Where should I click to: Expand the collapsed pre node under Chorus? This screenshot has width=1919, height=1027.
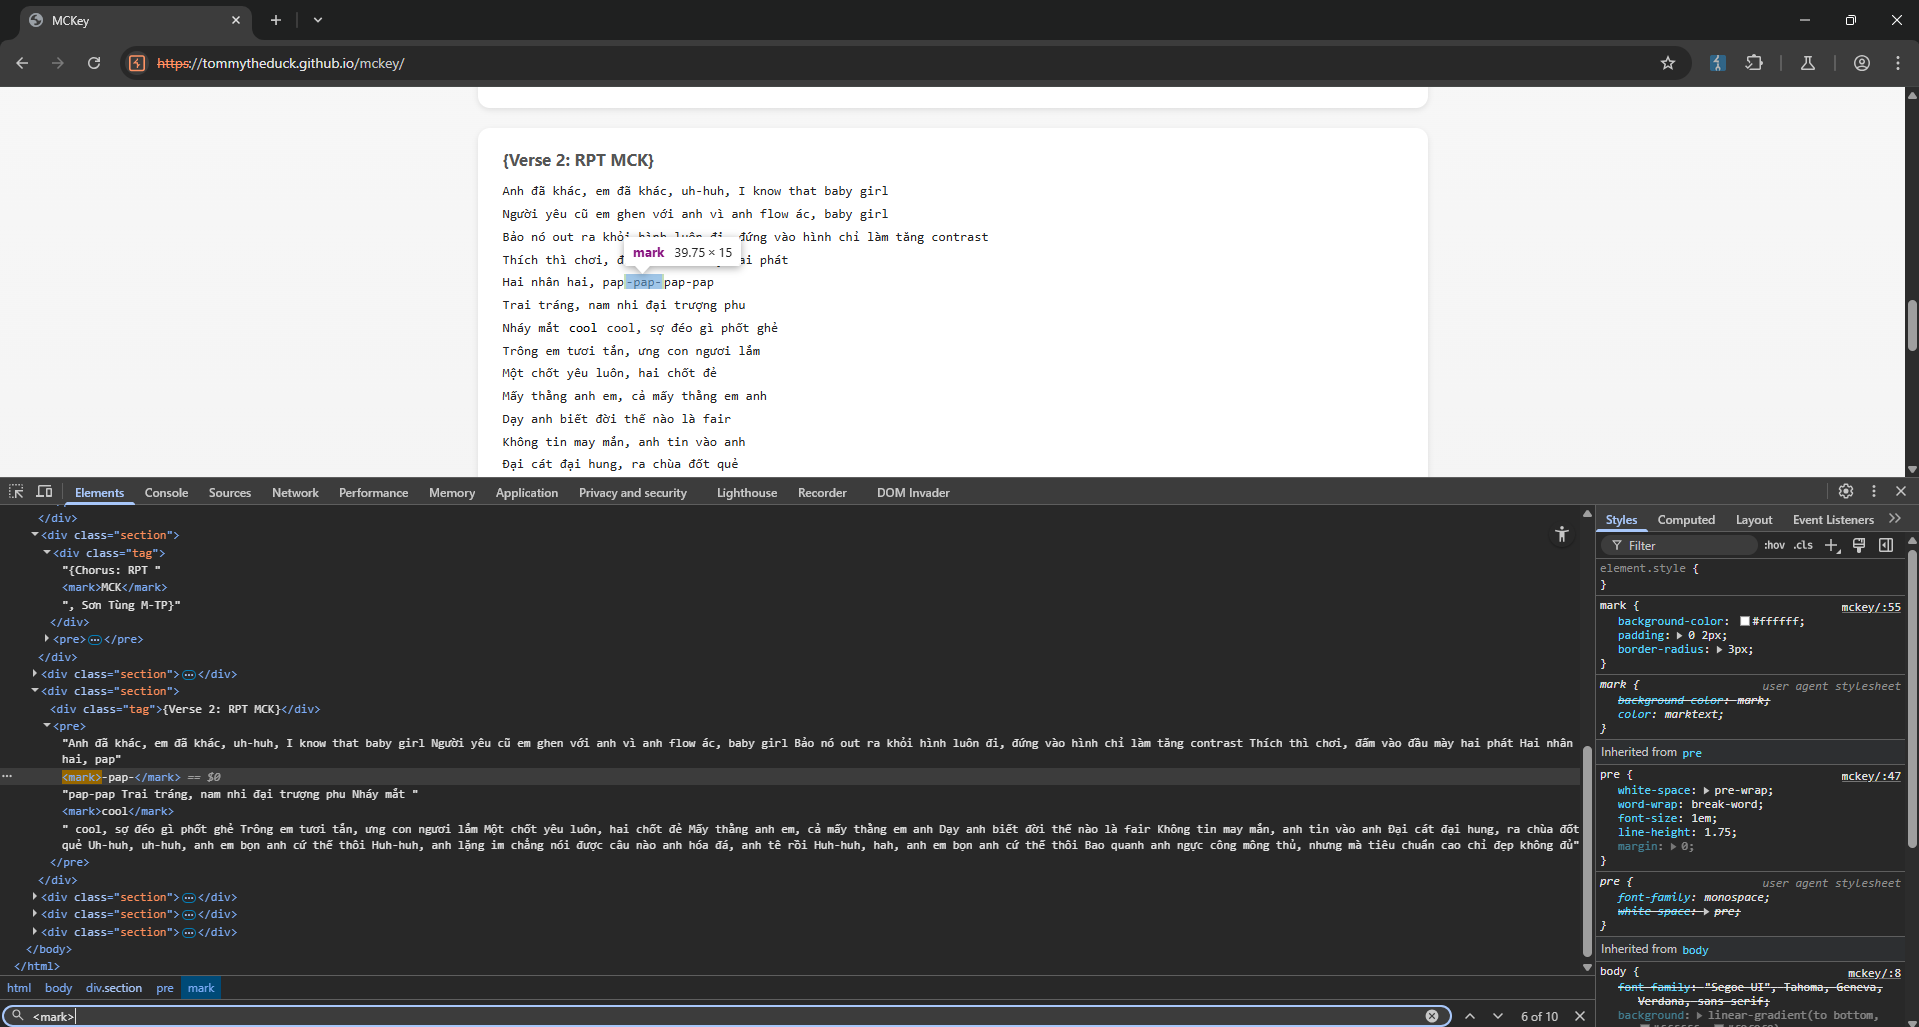pyautogui.click(x=47, y=639)
